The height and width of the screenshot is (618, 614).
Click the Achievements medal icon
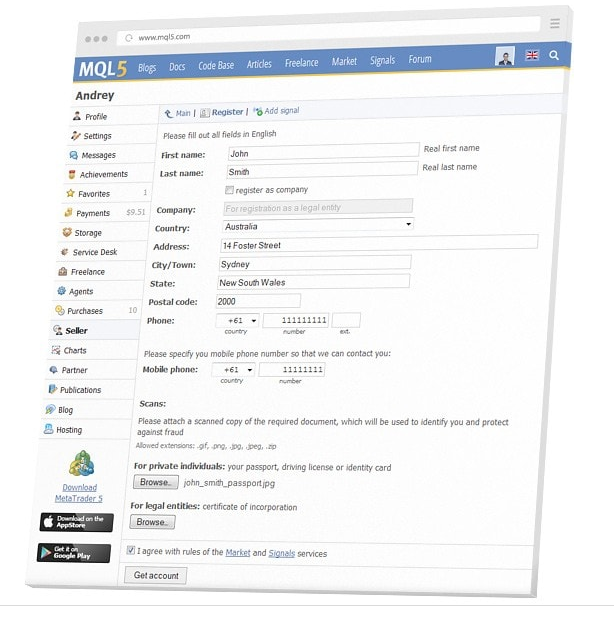click(x=72, y=174)
